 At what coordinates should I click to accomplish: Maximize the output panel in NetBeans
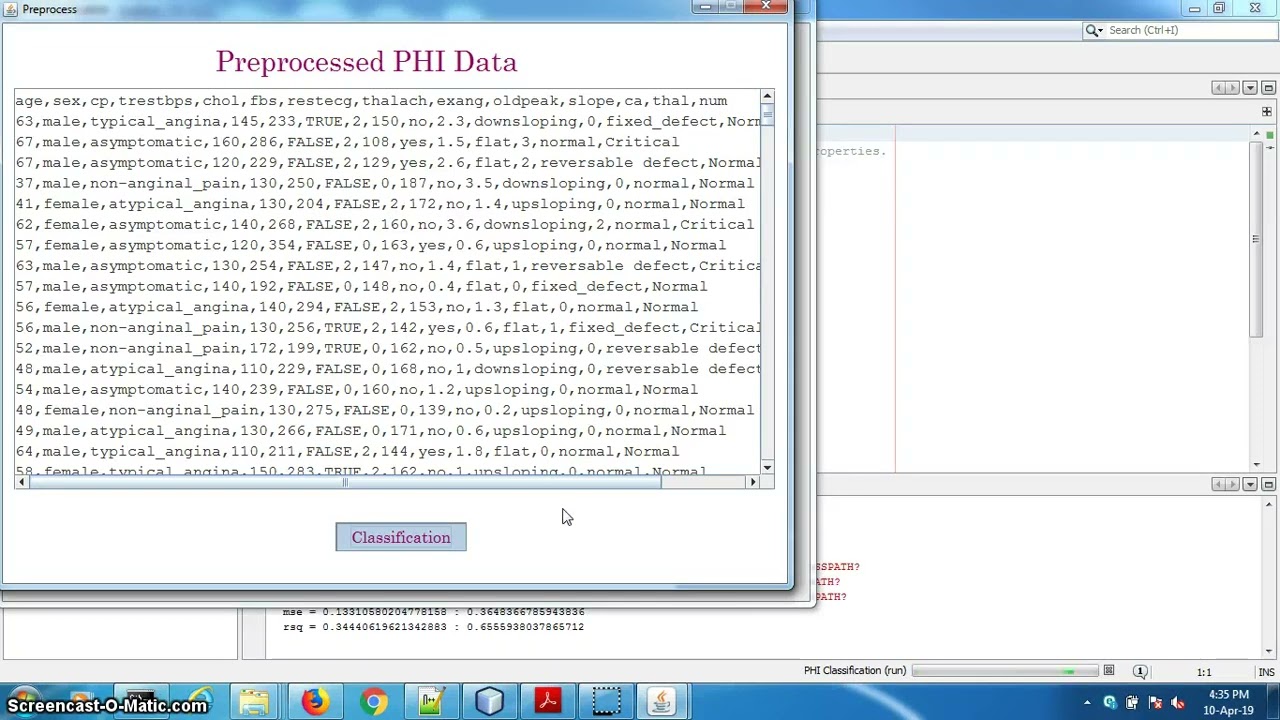pos(1268,484)
